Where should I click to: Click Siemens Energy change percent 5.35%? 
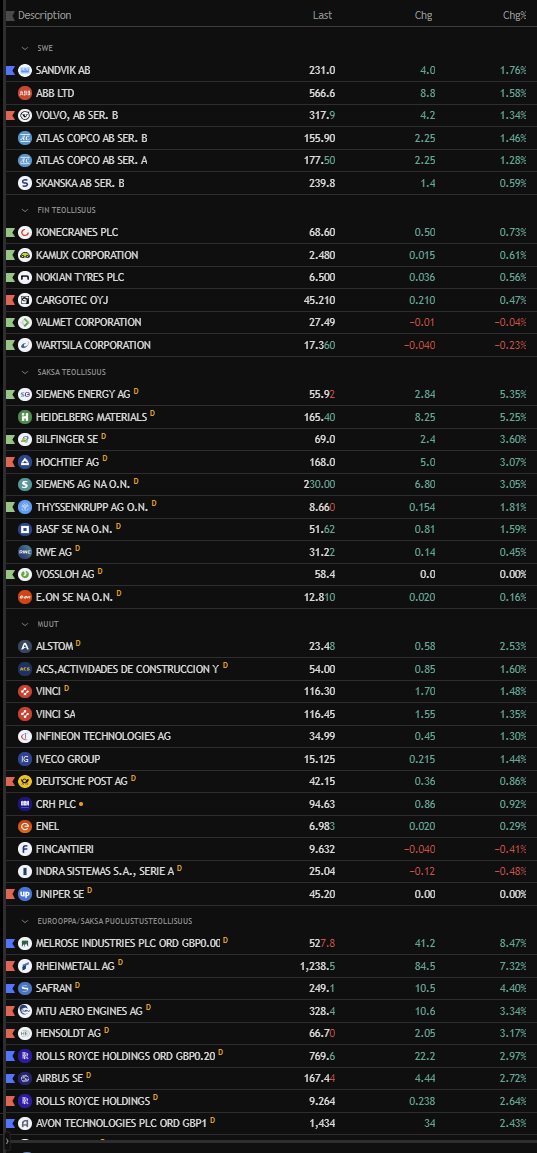click(x=513, y=394)
